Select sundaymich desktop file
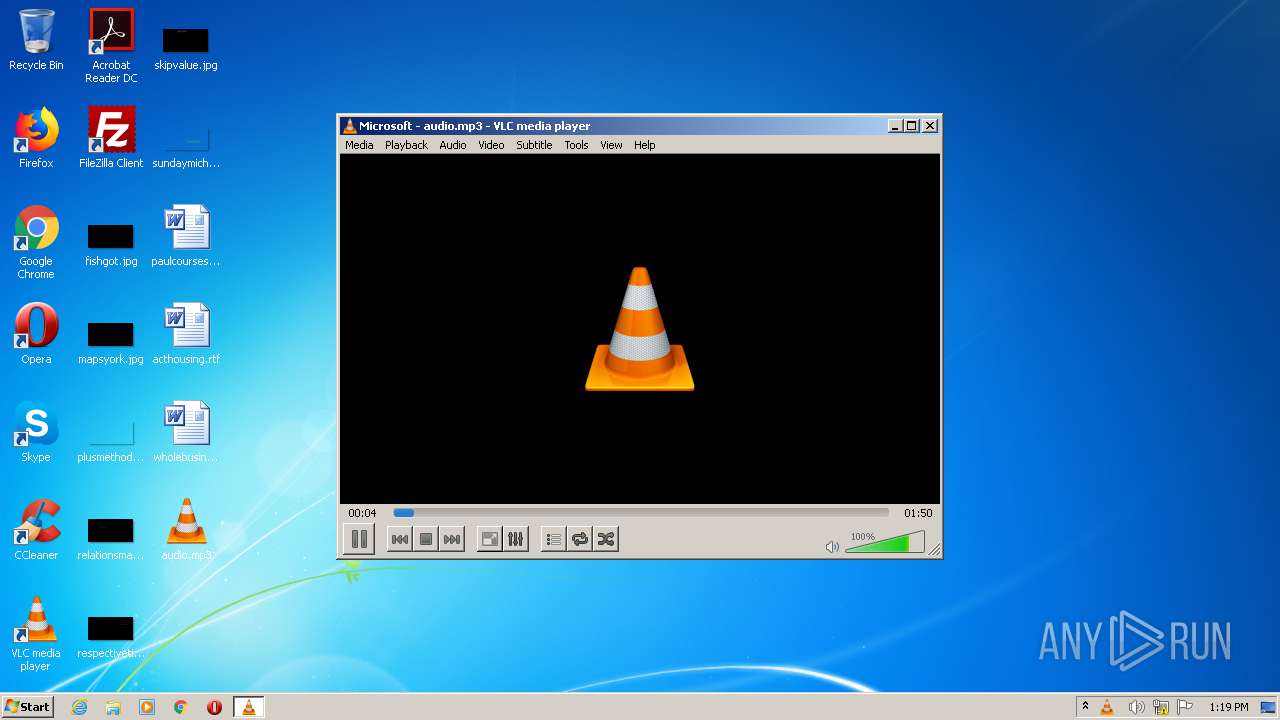Screen dimensions: 1280x720 [186, 146]
